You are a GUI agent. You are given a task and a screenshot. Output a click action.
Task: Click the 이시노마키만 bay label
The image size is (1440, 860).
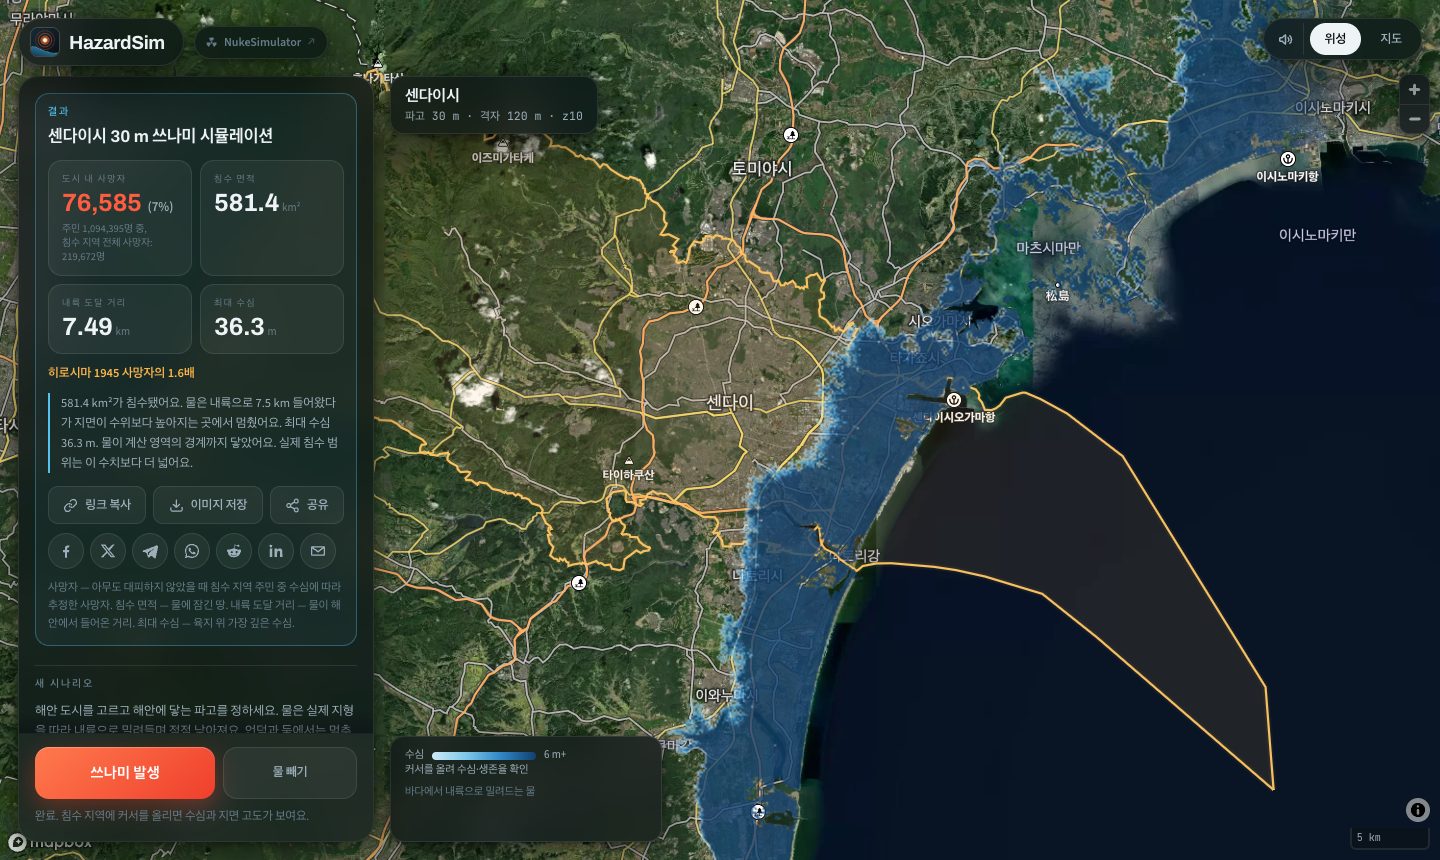click(1317, 235)
